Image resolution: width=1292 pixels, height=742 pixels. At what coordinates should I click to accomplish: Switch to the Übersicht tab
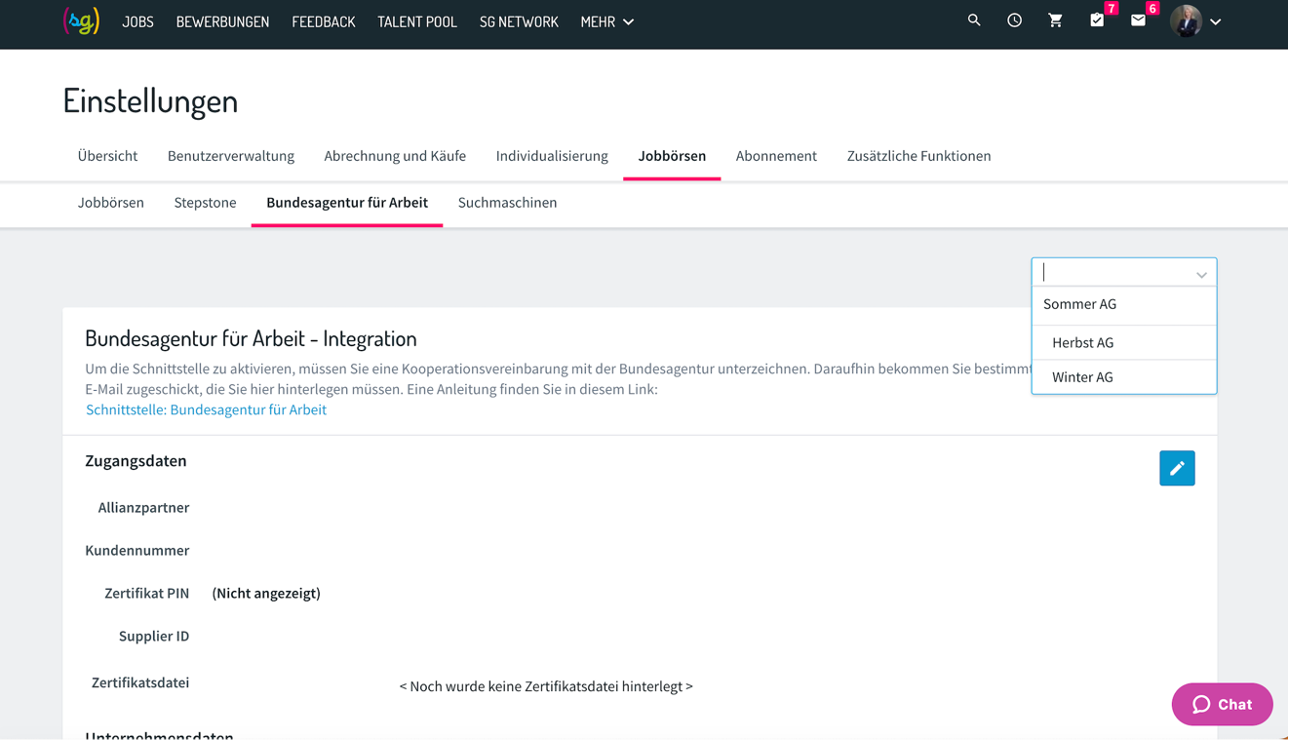[108, 156]
